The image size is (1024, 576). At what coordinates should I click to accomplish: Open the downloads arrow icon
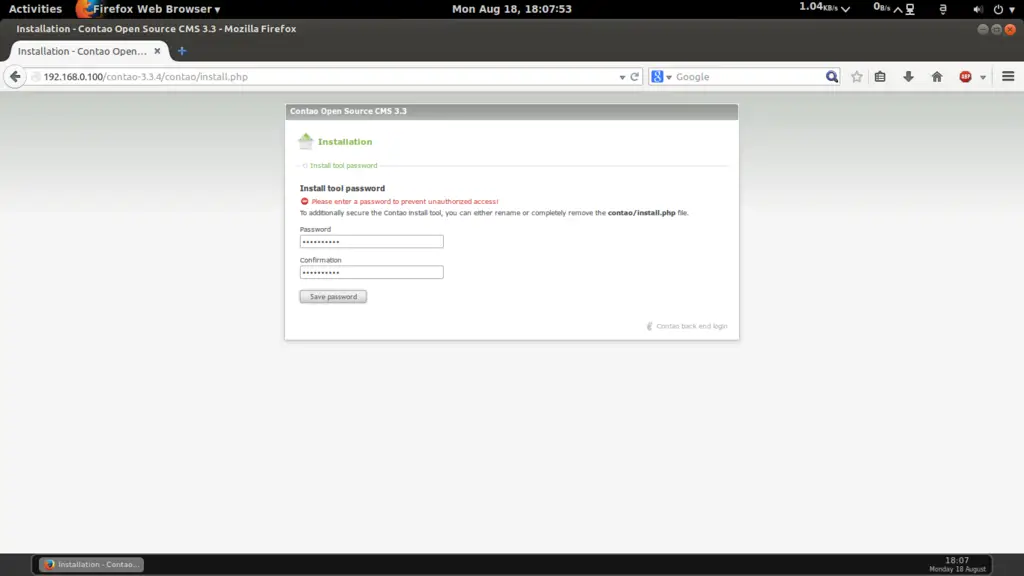click(908, 76)
